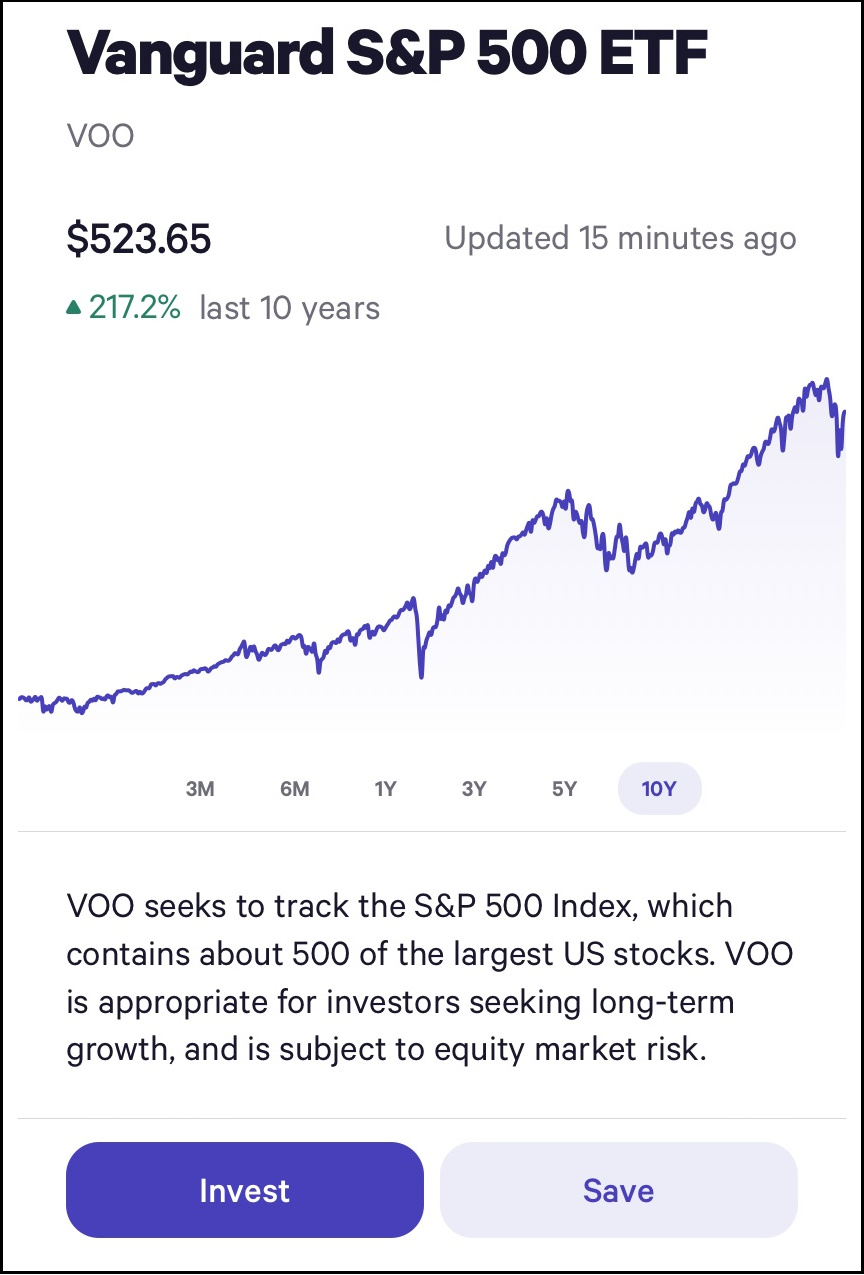Click the sharp mid-chart crash dip
The image size is (864, 1275).
point(421,676)
